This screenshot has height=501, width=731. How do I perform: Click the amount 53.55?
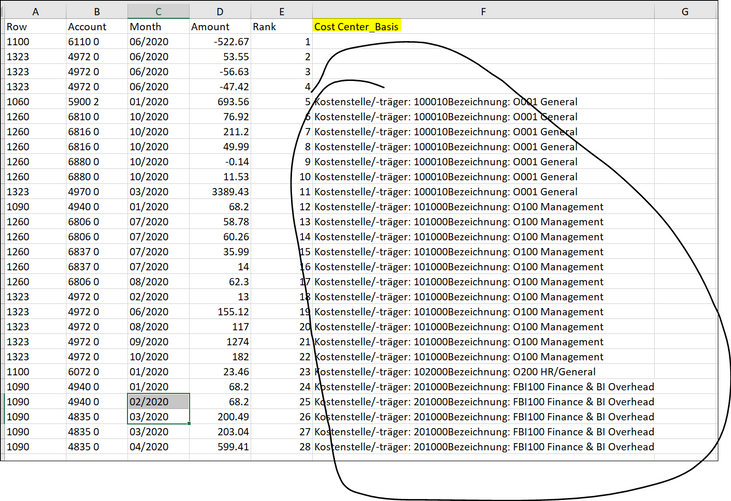[x=220, y=56]
